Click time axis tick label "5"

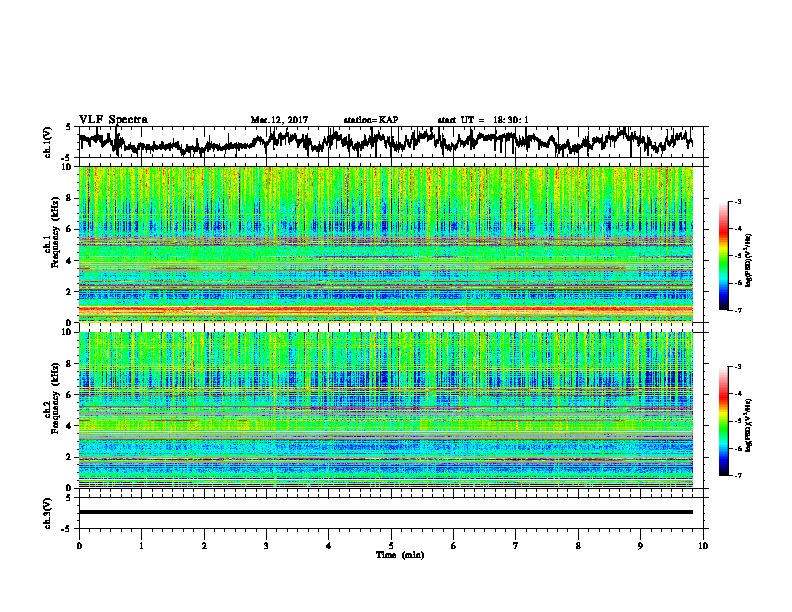[x=391, y=546]
